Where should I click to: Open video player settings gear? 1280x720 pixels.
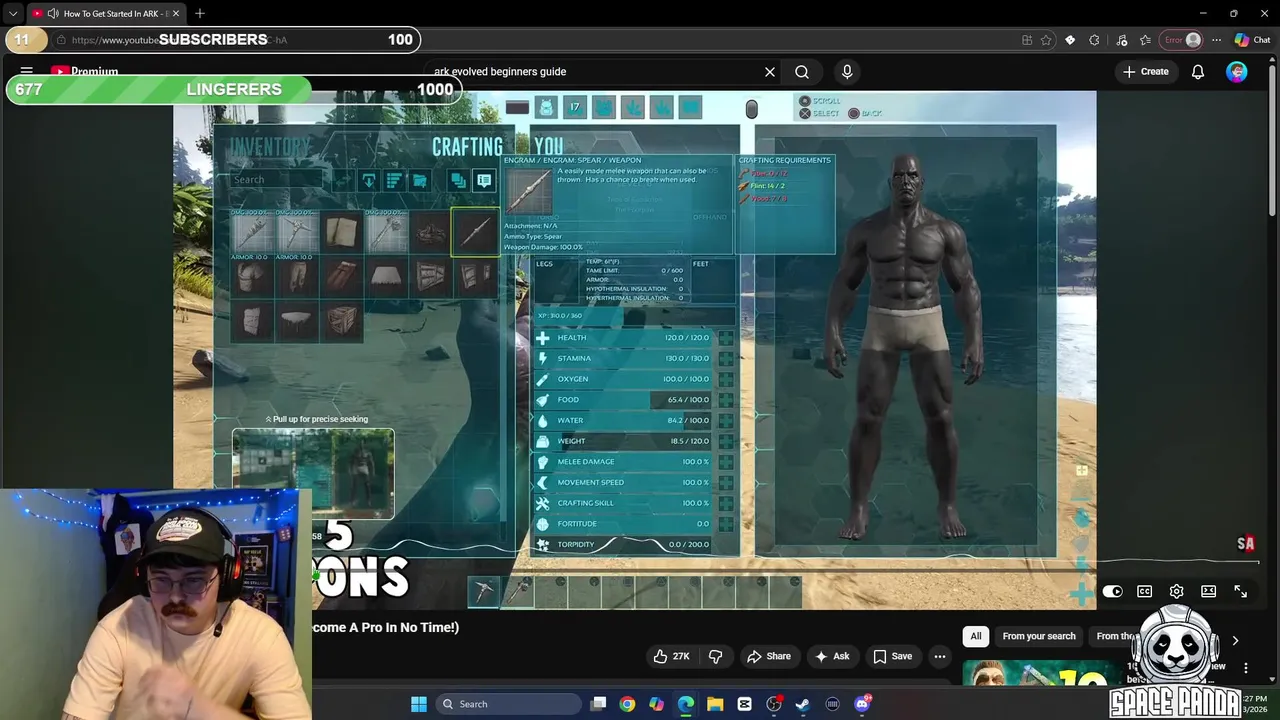(x=1177, y=591)
